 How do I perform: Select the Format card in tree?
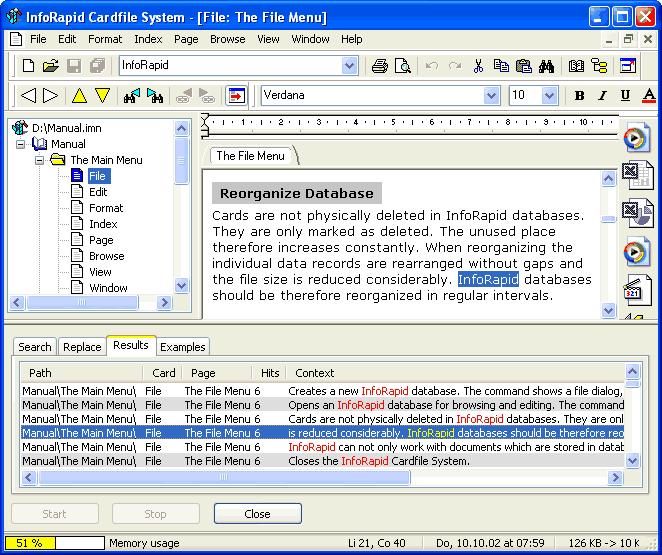[106, 208]
